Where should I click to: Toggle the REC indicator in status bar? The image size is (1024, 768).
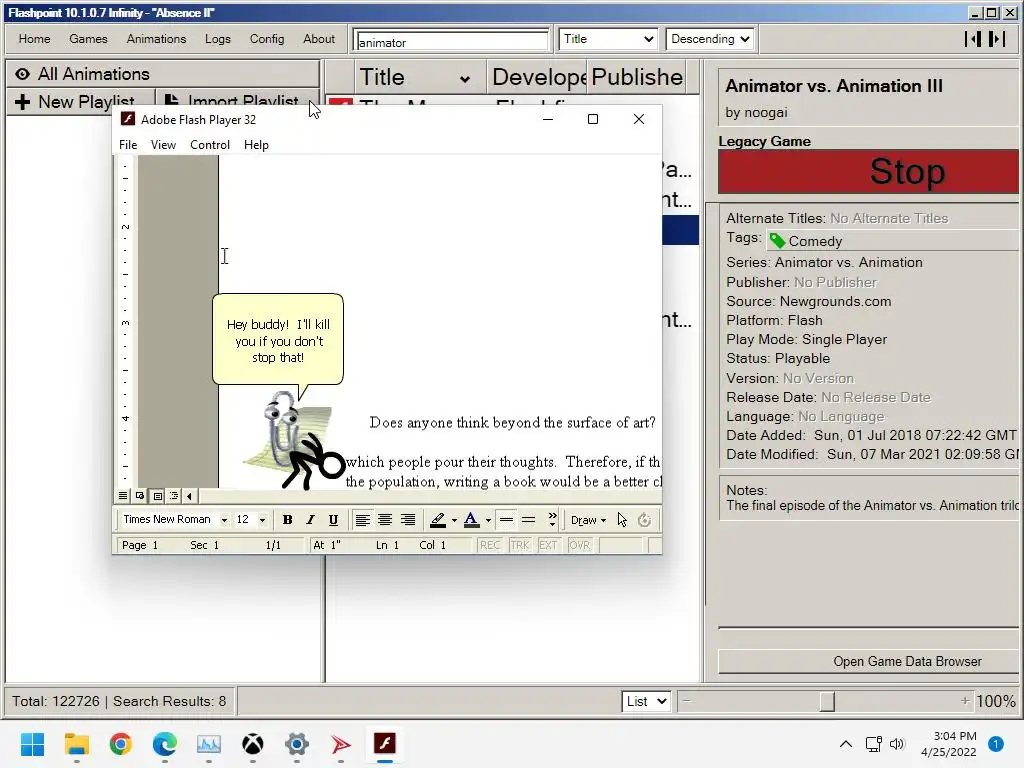(x=490, y=545)
